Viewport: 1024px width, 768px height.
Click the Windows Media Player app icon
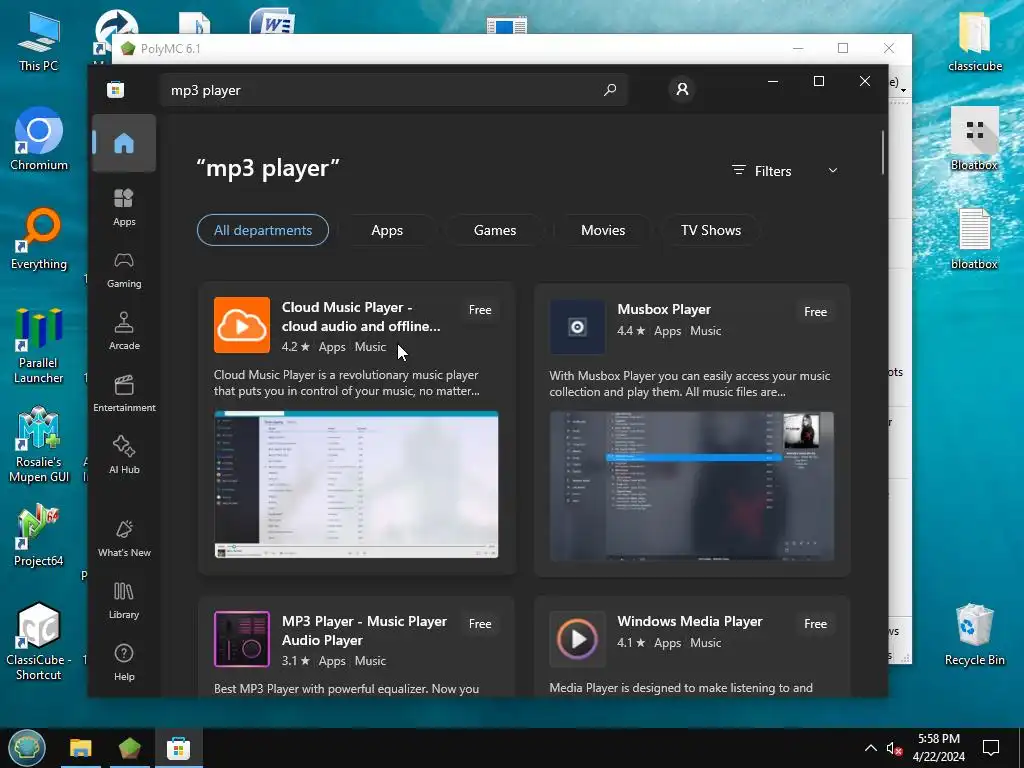[577, 639]
